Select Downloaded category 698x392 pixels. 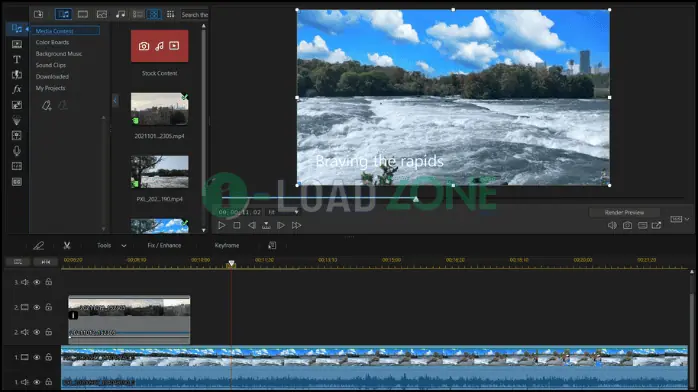(x=52, y=77)
